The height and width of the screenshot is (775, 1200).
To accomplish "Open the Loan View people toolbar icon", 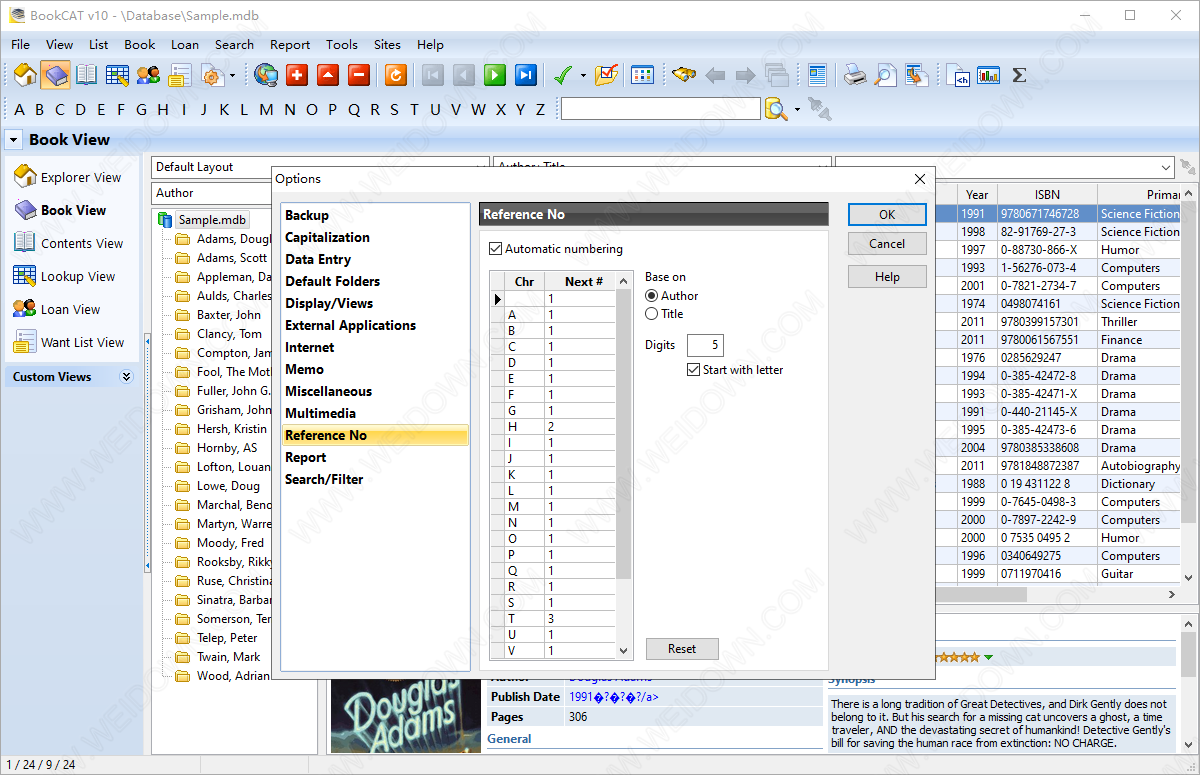I will (x=148, y=75).
